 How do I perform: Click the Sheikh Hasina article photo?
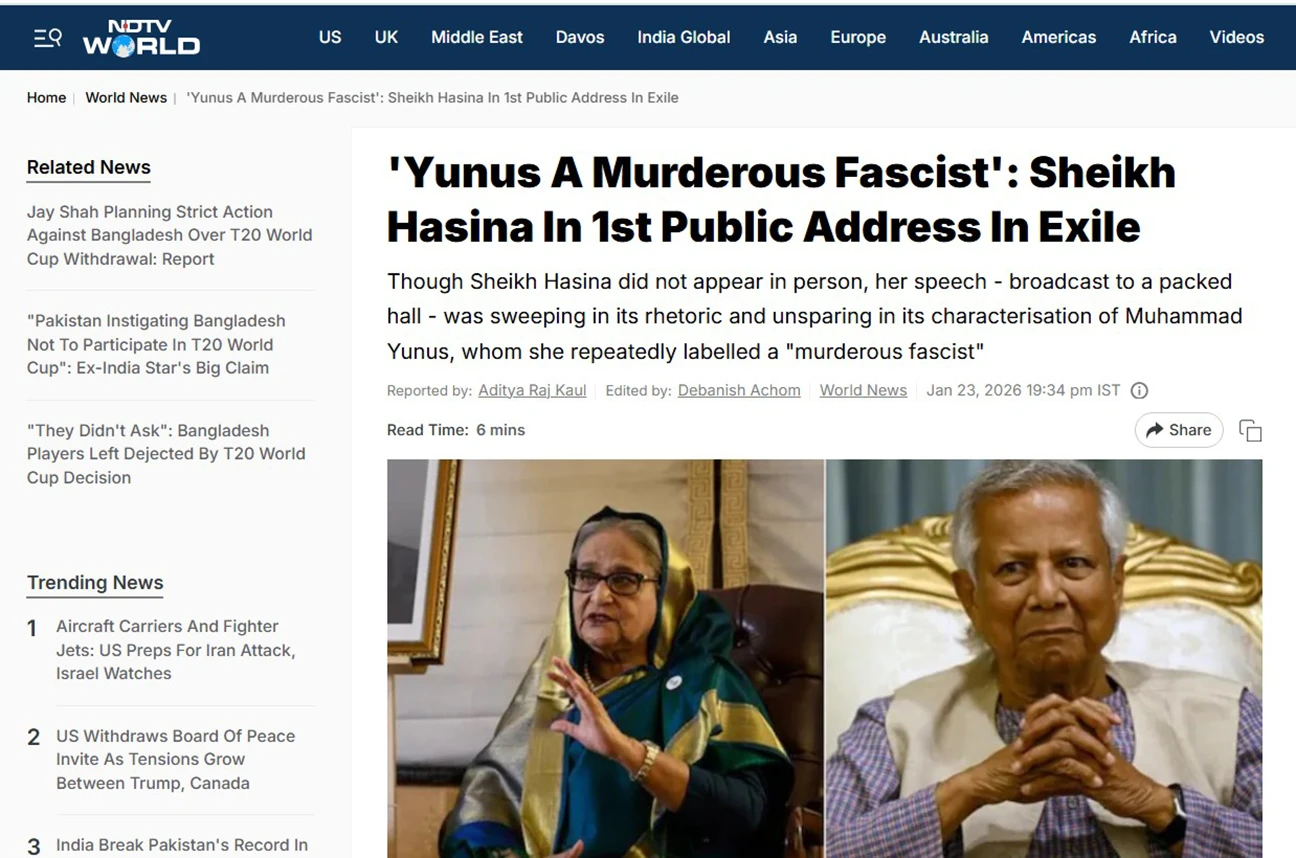point(605,658)
